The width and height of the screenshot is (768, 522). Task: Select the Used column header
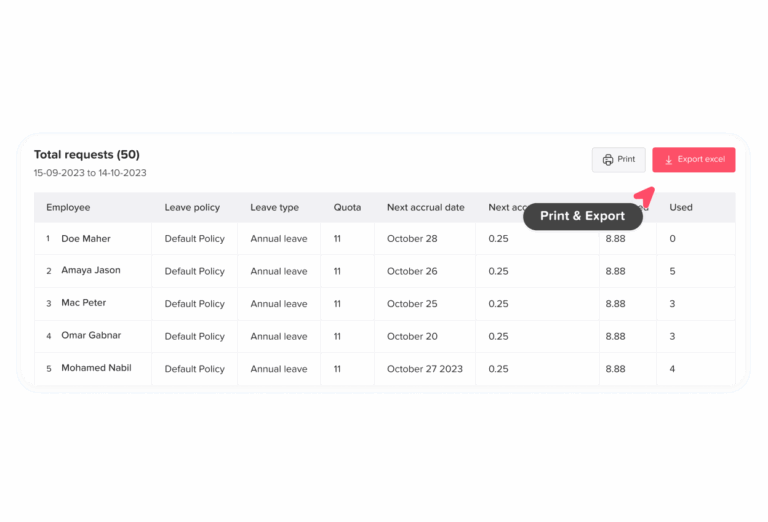(681, 207)
